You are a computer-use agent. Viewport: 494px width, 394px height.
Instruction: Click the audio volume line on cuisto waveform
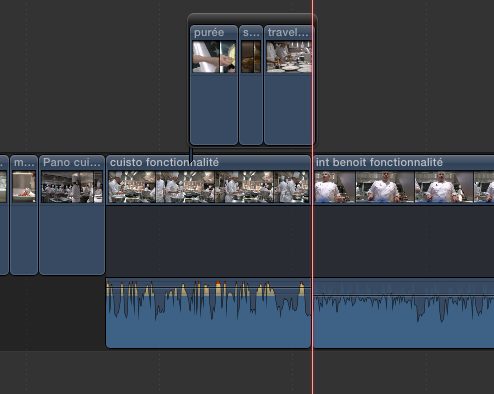208,287
